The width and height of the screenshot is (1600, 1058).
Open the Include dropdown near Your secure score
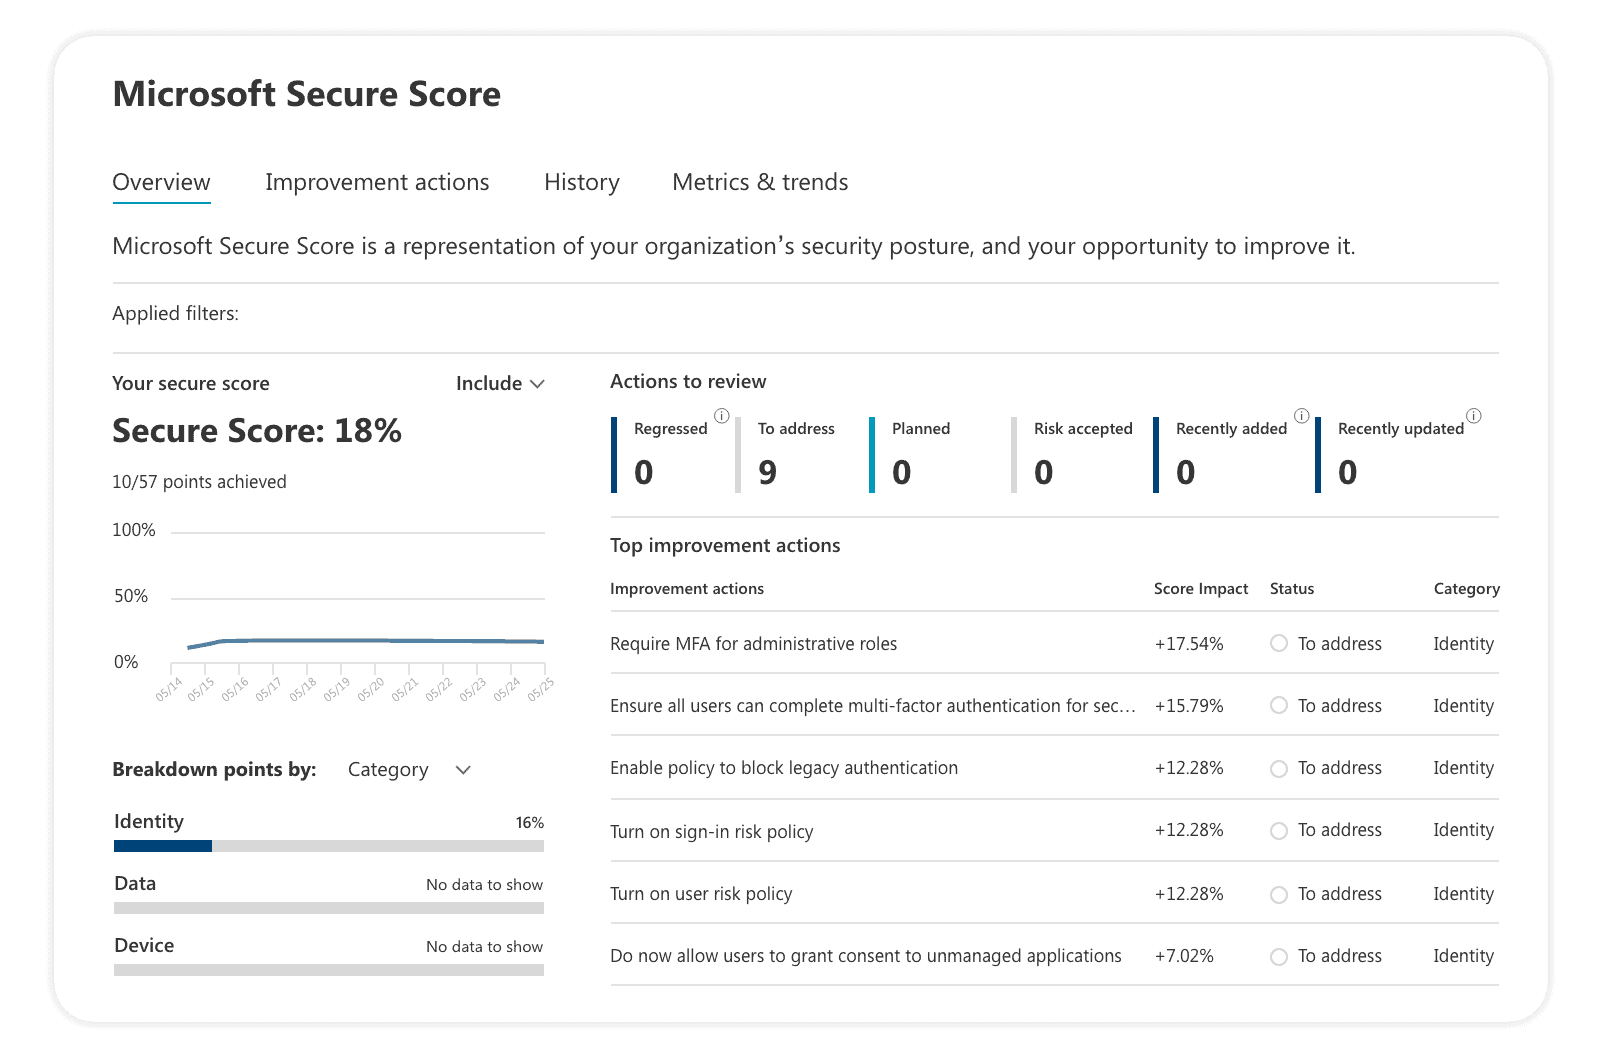pos(500,383)
